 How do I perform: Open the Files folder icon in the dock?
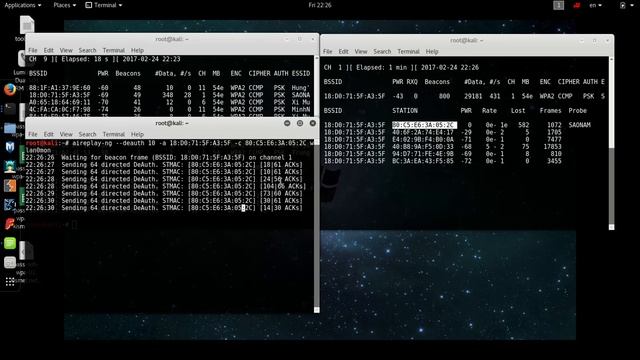pyautogui.click(x=10, y=128)
